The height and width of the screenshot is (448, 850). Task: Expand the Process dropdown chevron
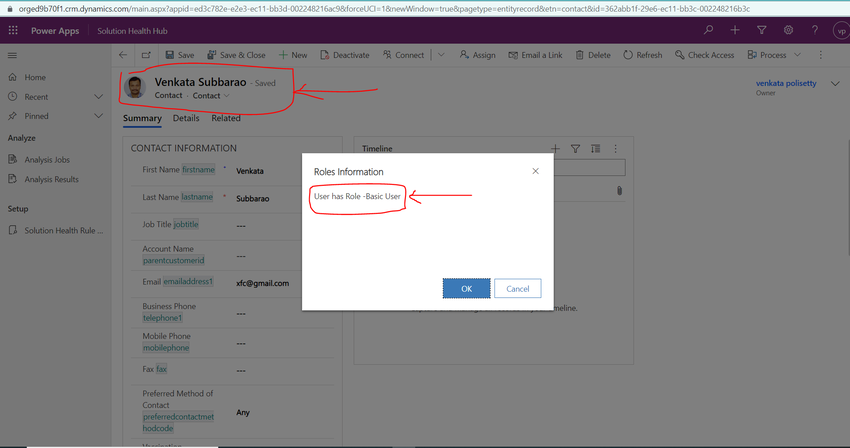click(x=797, y=55)
